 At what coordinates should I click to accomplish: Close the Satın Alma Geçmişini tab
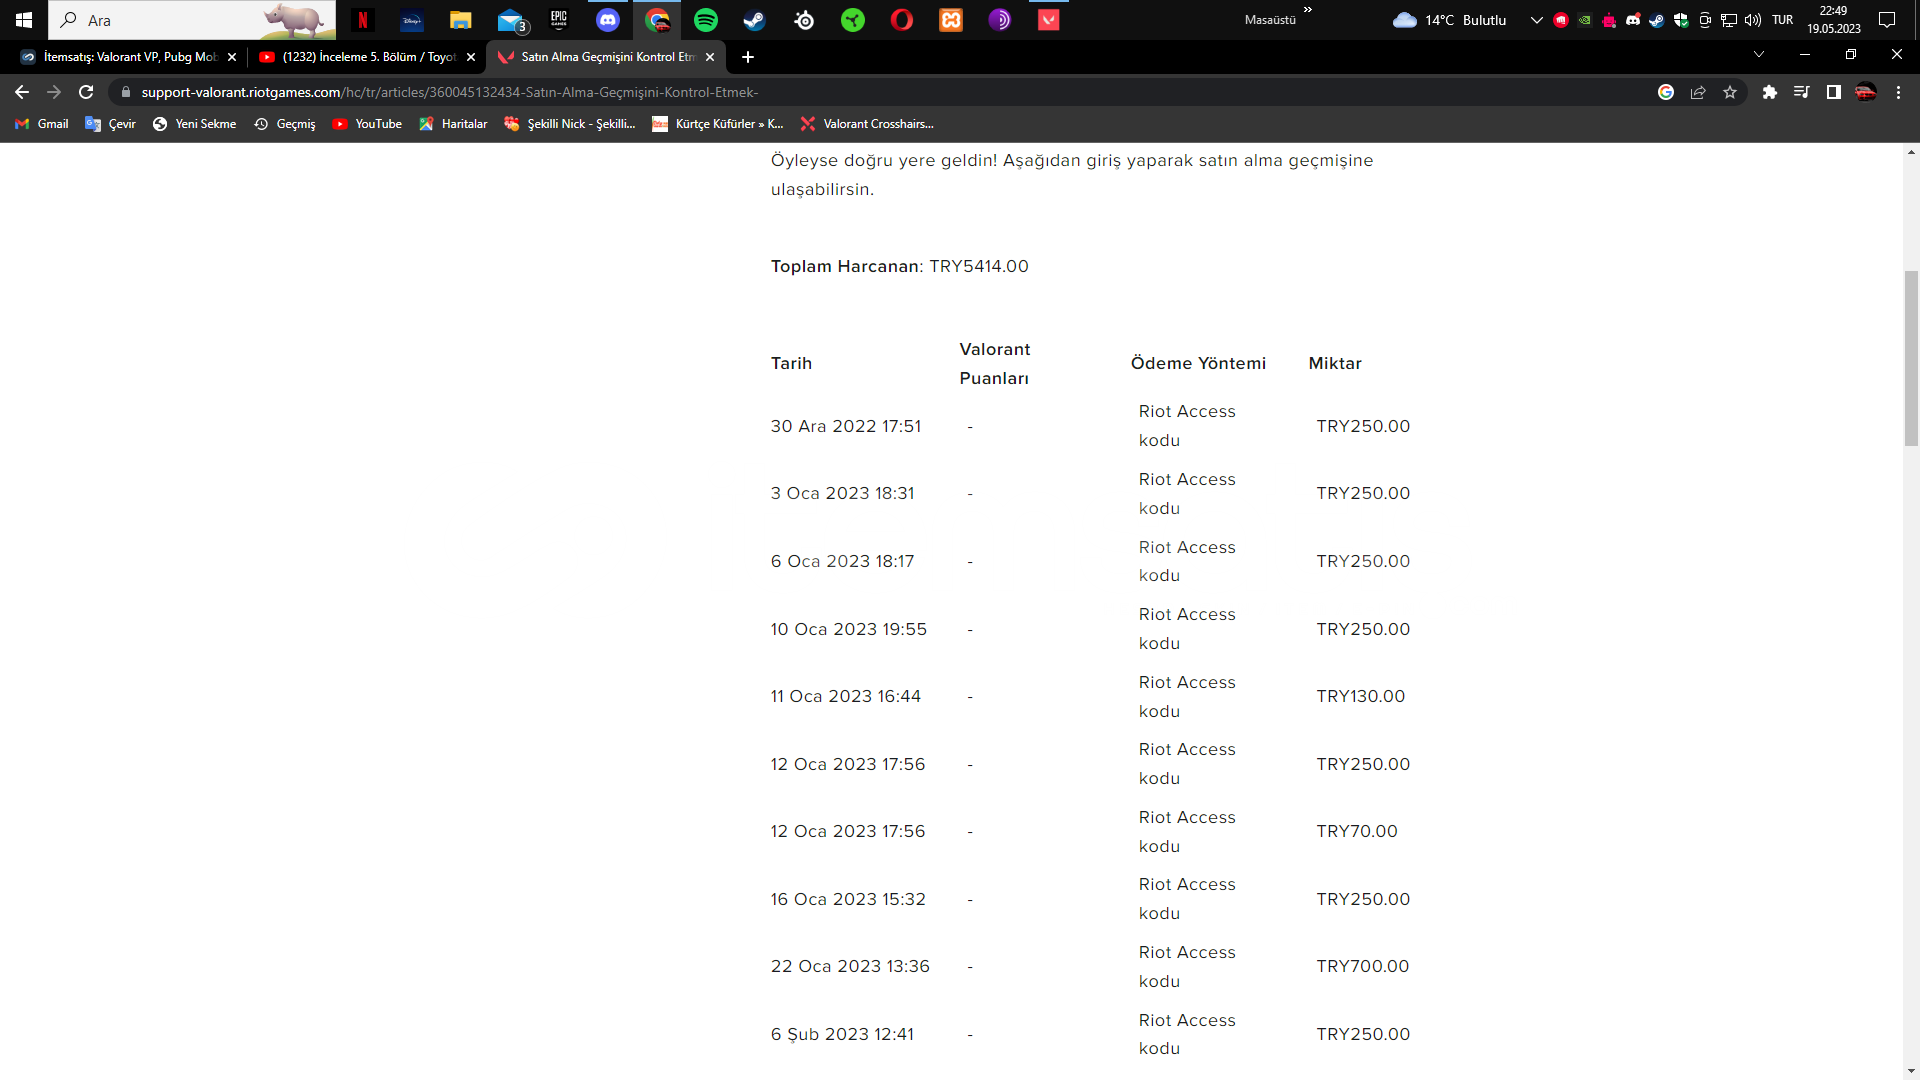tap(710, 57)
